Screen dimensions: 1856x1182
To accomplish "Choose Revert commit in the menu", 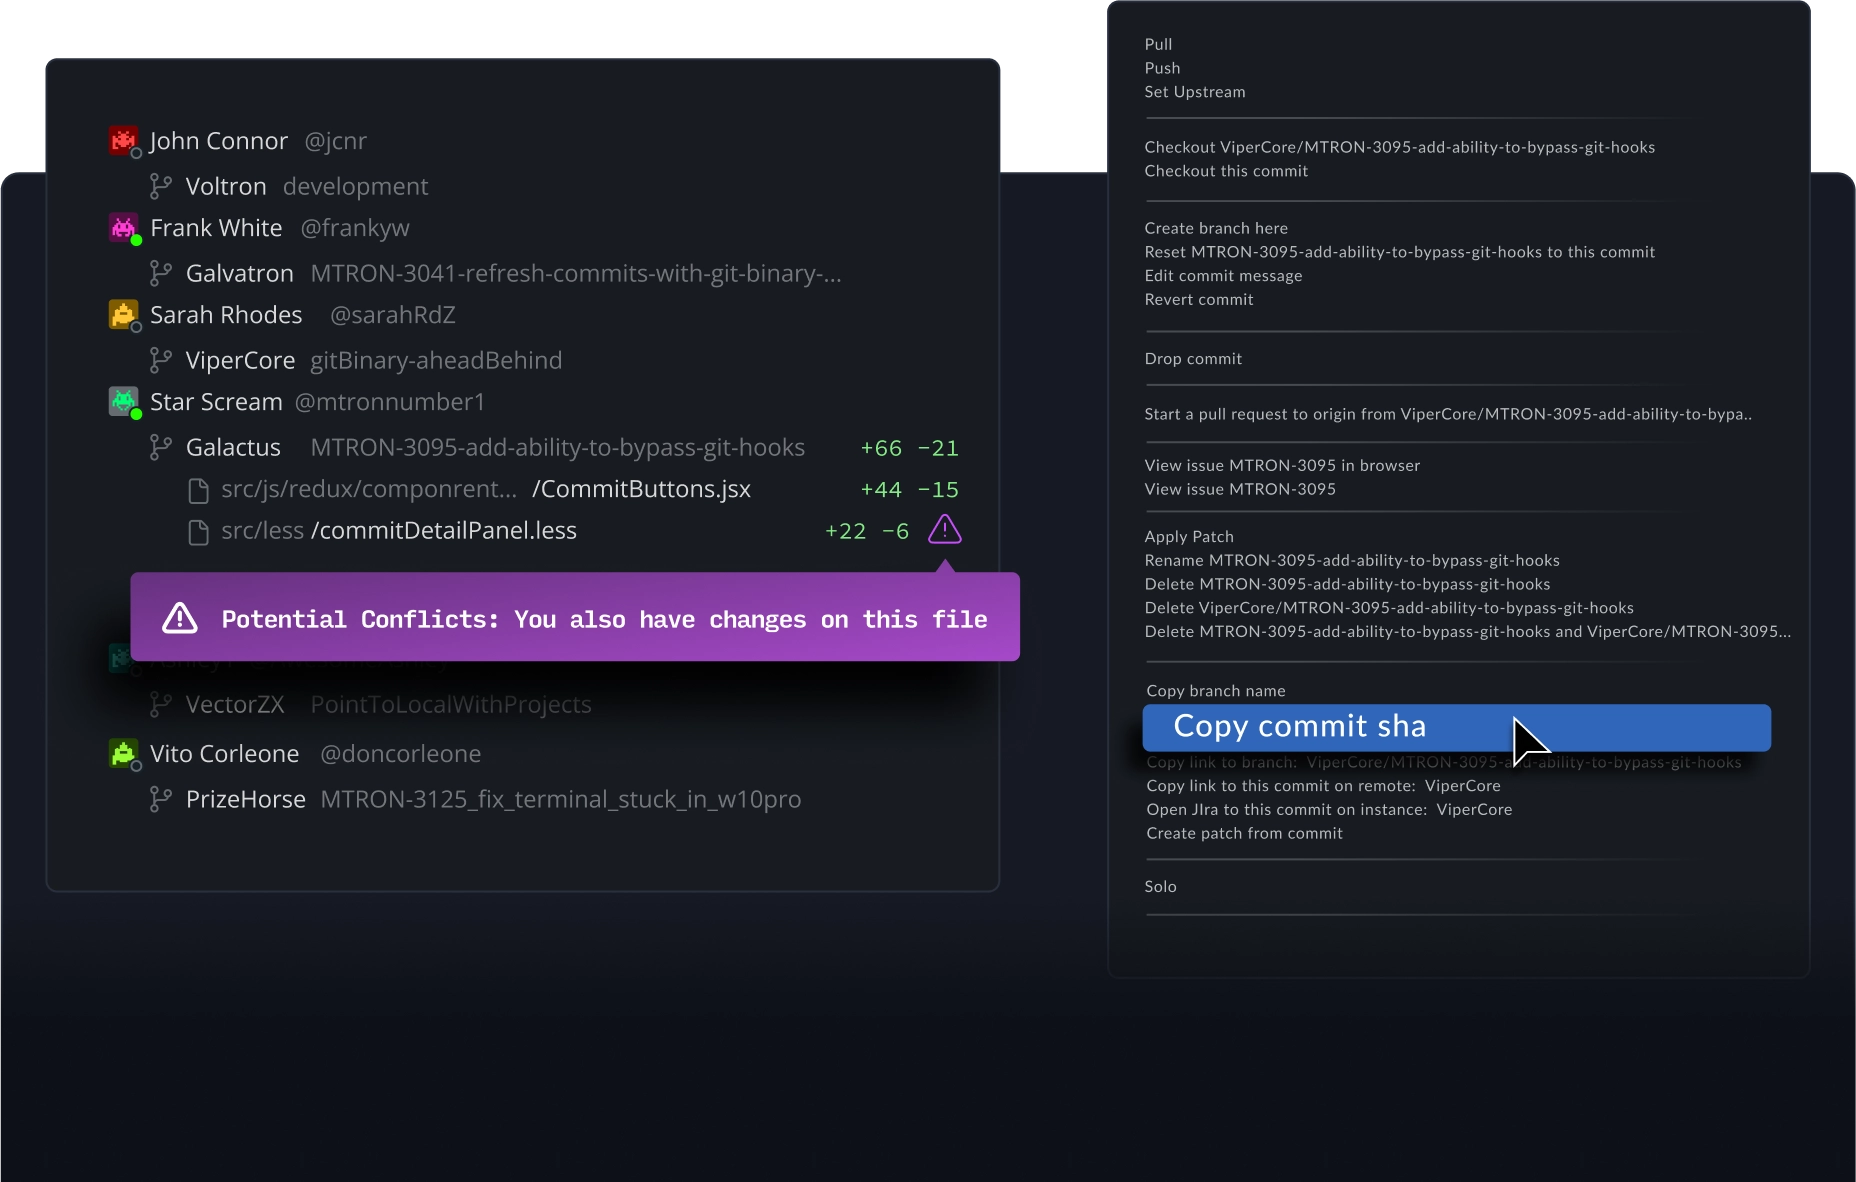I will tap(1198, 300).
